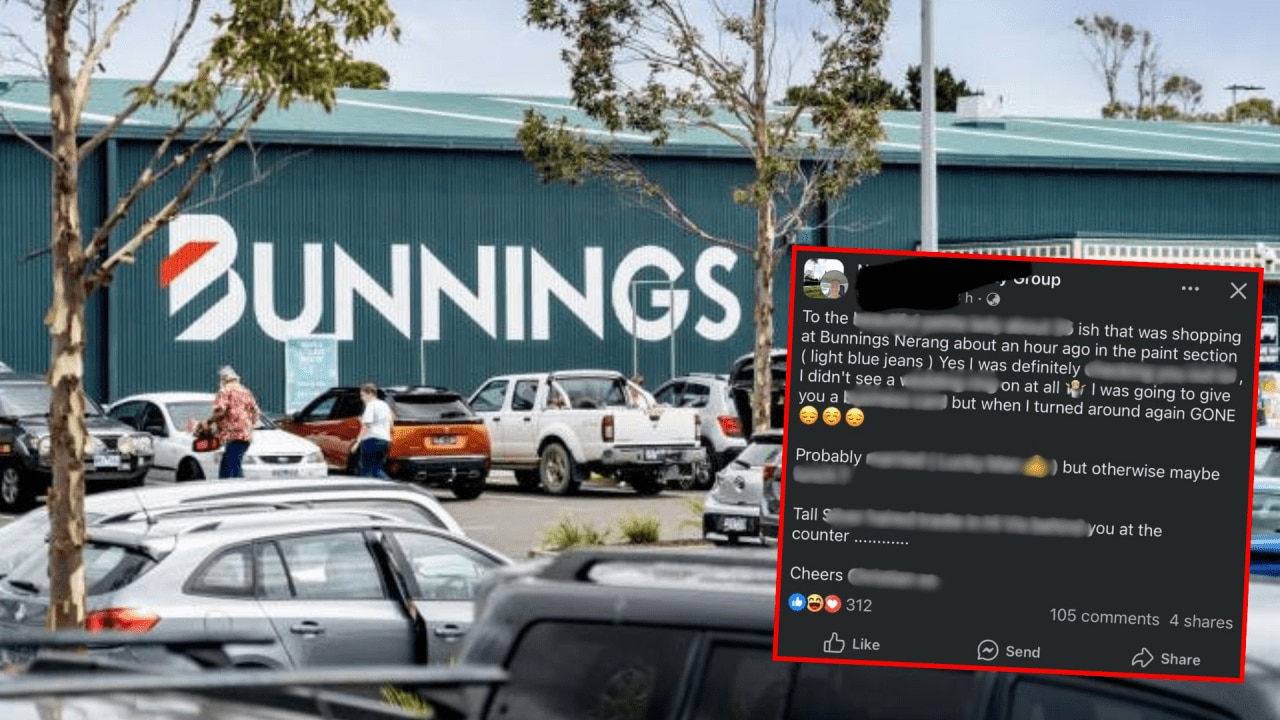Open the three-dot post options menu

(1190, 289)
